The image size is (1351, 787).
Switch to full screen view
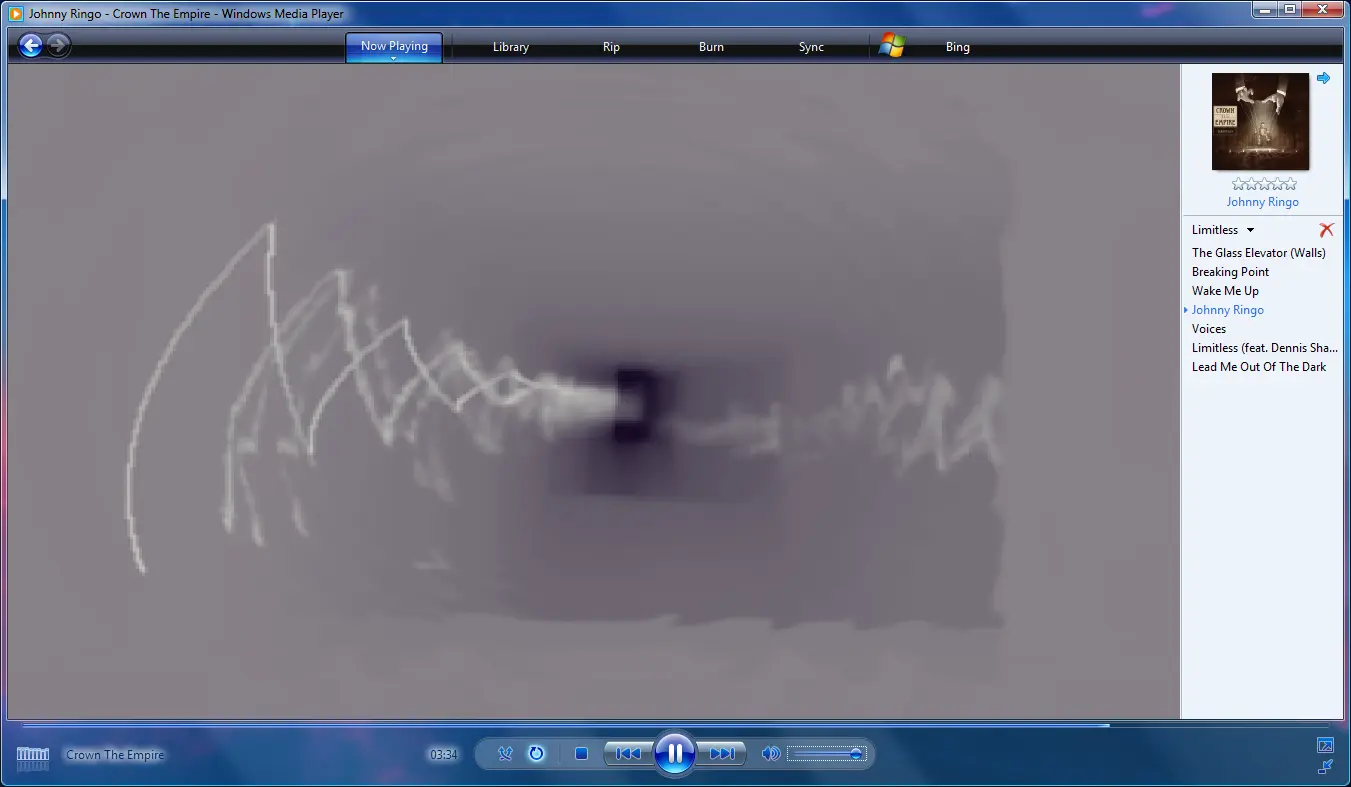(x=1325, y=745)
